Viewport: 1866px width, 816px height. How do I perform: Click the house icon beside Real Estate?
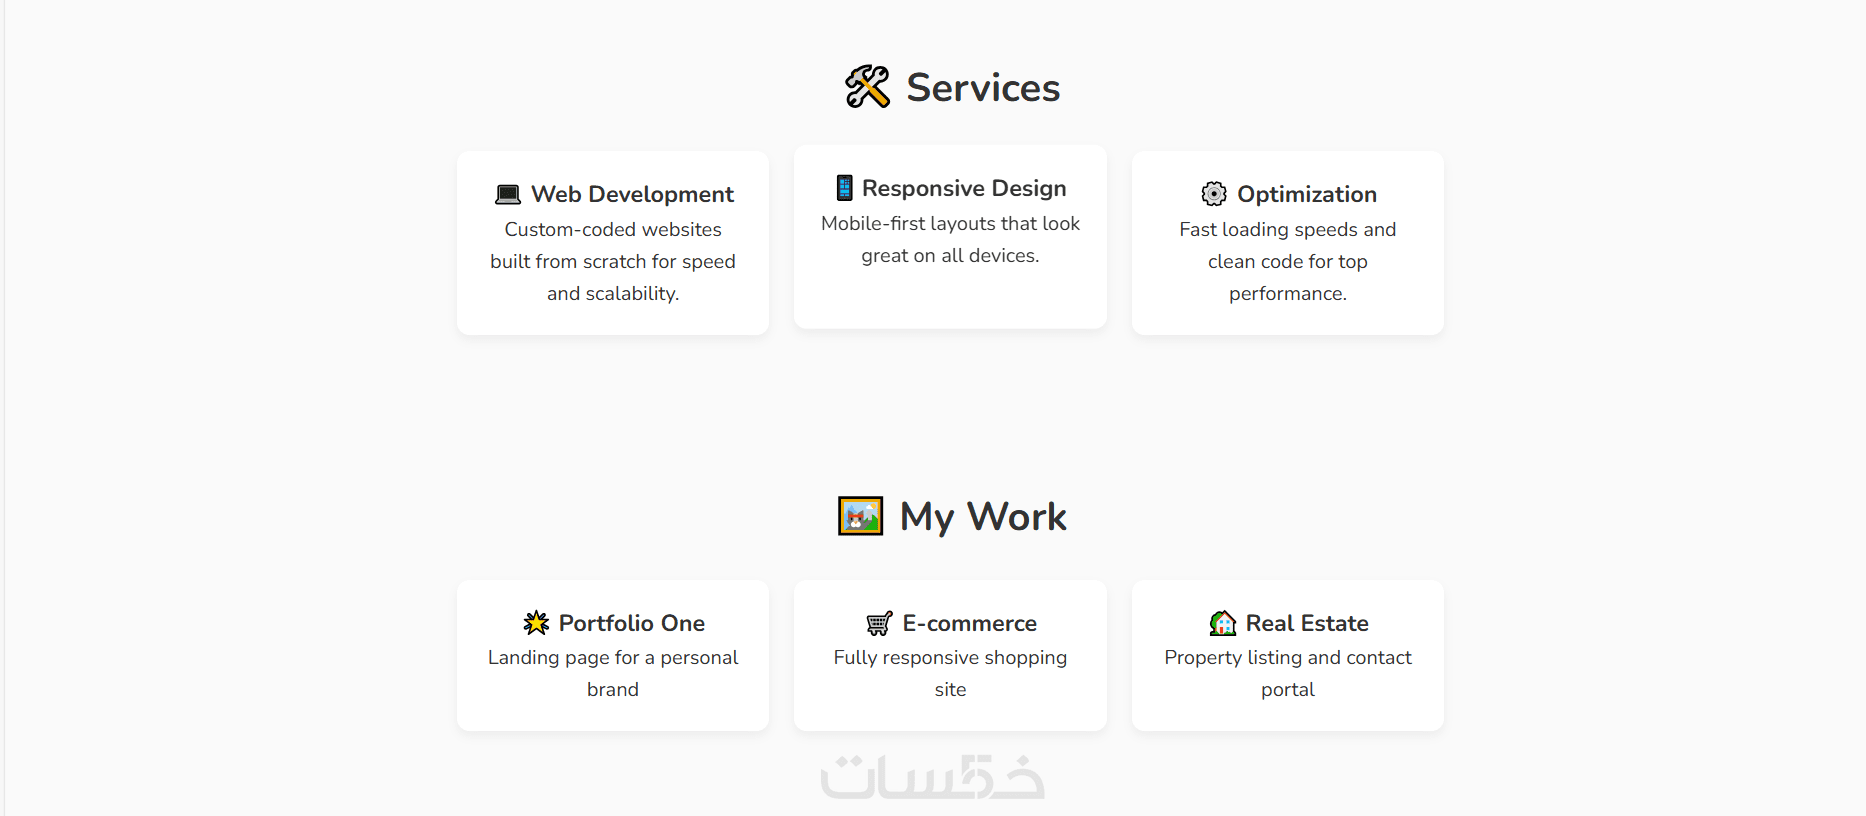click(x=1222, y=623)
